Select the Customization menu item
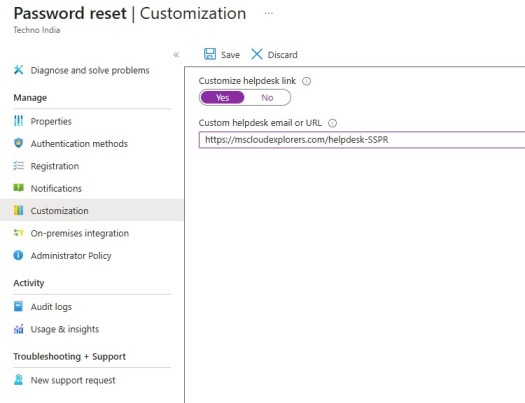This screenshot has height=403, width=525. pyautogui.click(x=91, y=211)
